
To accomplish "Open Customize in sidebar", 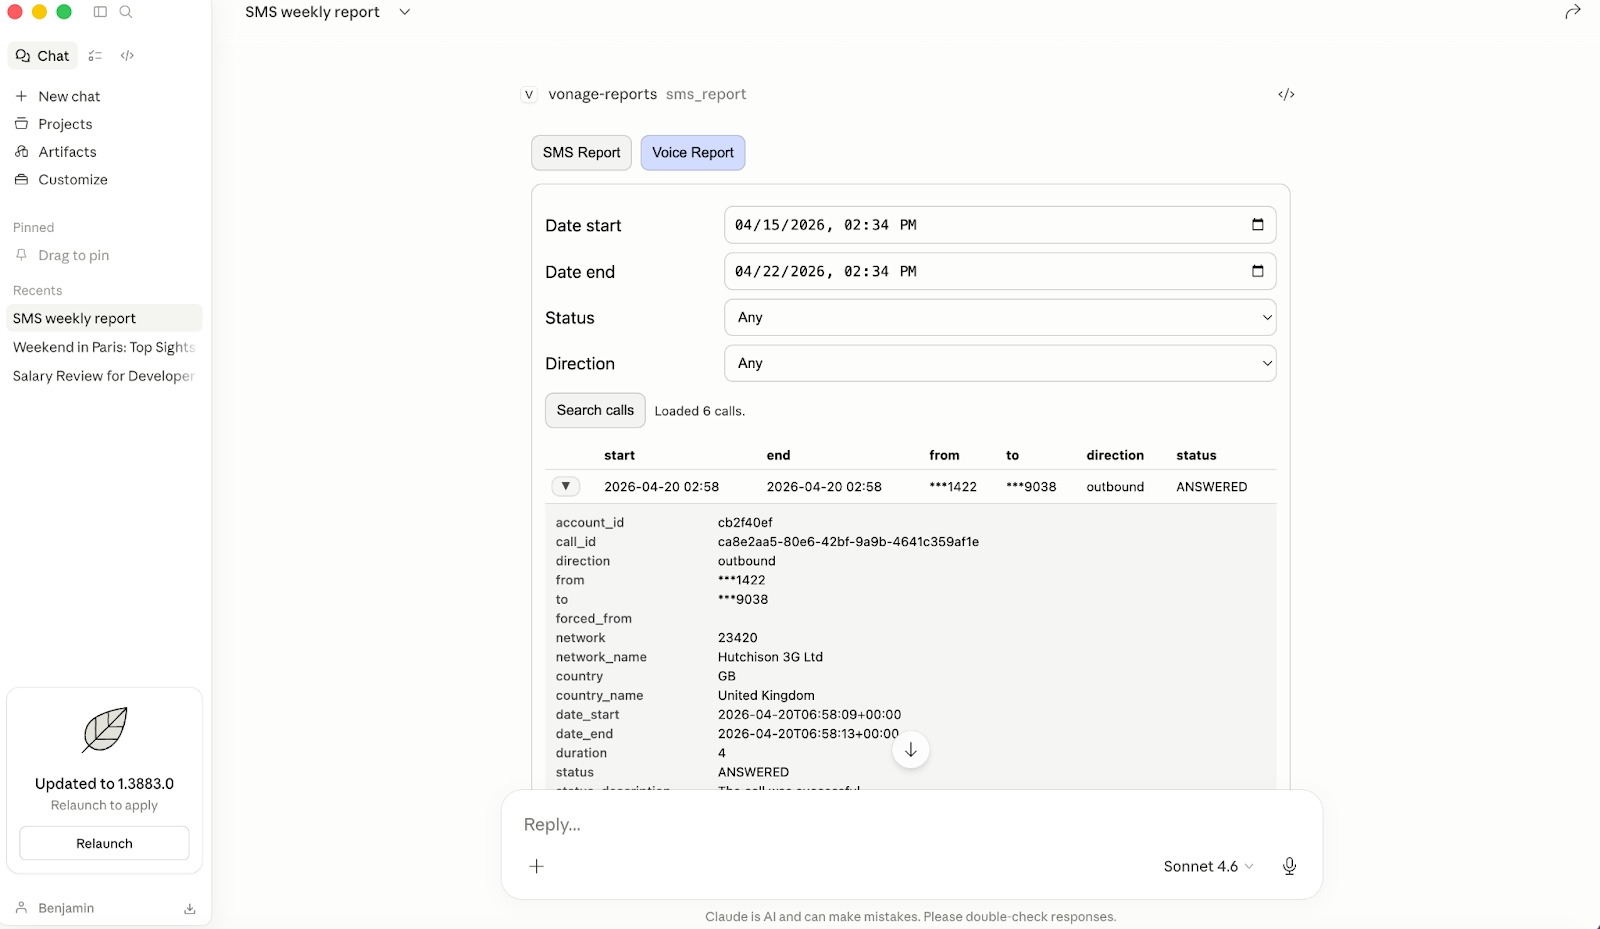I will click(x=73, y=180).
